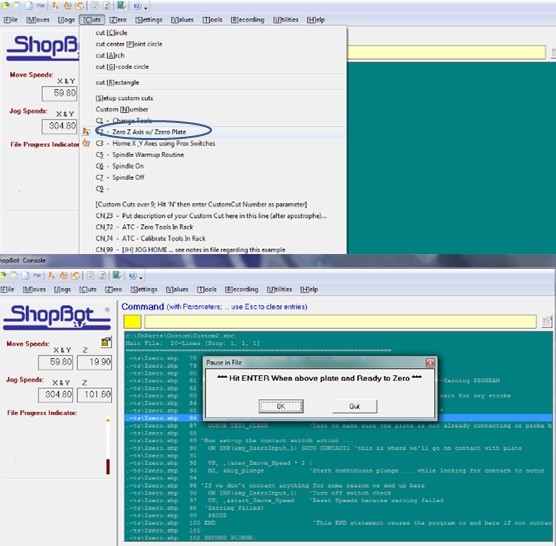Open [F]ile menu in Cuts-menu window
The height and width of the screenshot is (546, 556).
pyautogui.click(x=10, y=20)
